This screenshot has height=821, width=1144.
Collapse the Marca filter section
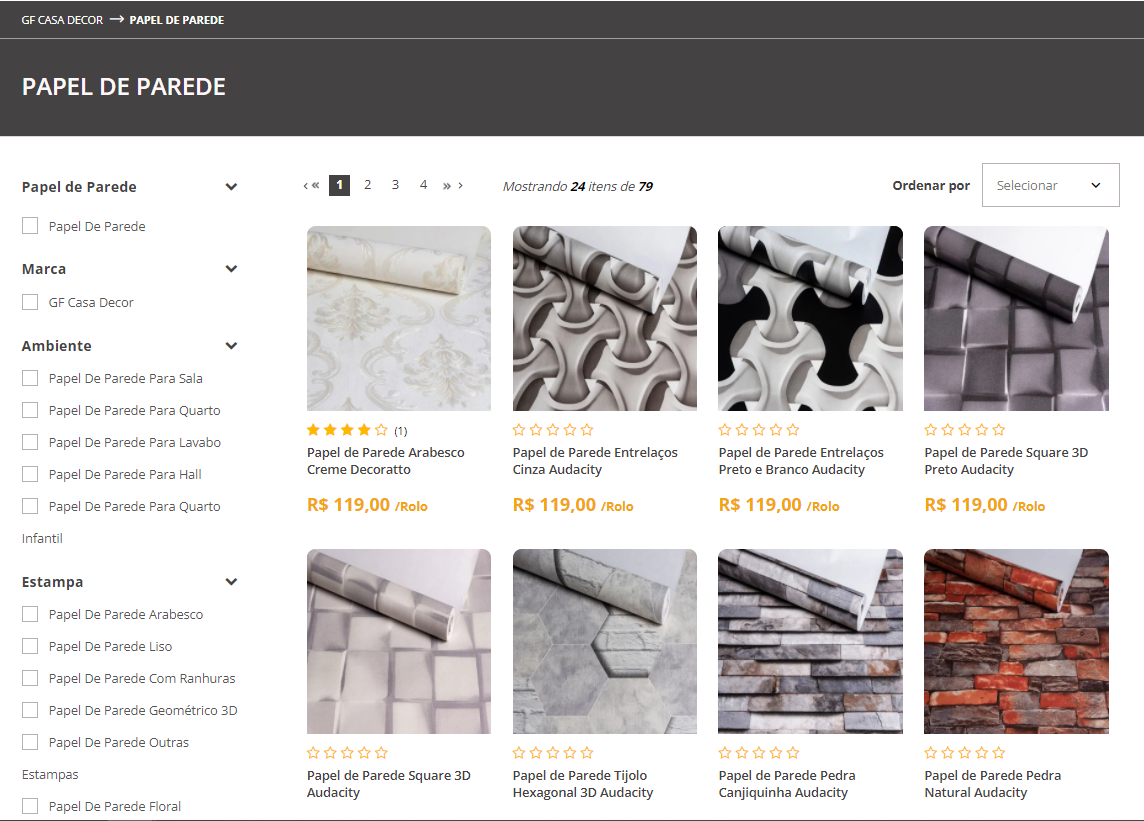tap(231, 269)
